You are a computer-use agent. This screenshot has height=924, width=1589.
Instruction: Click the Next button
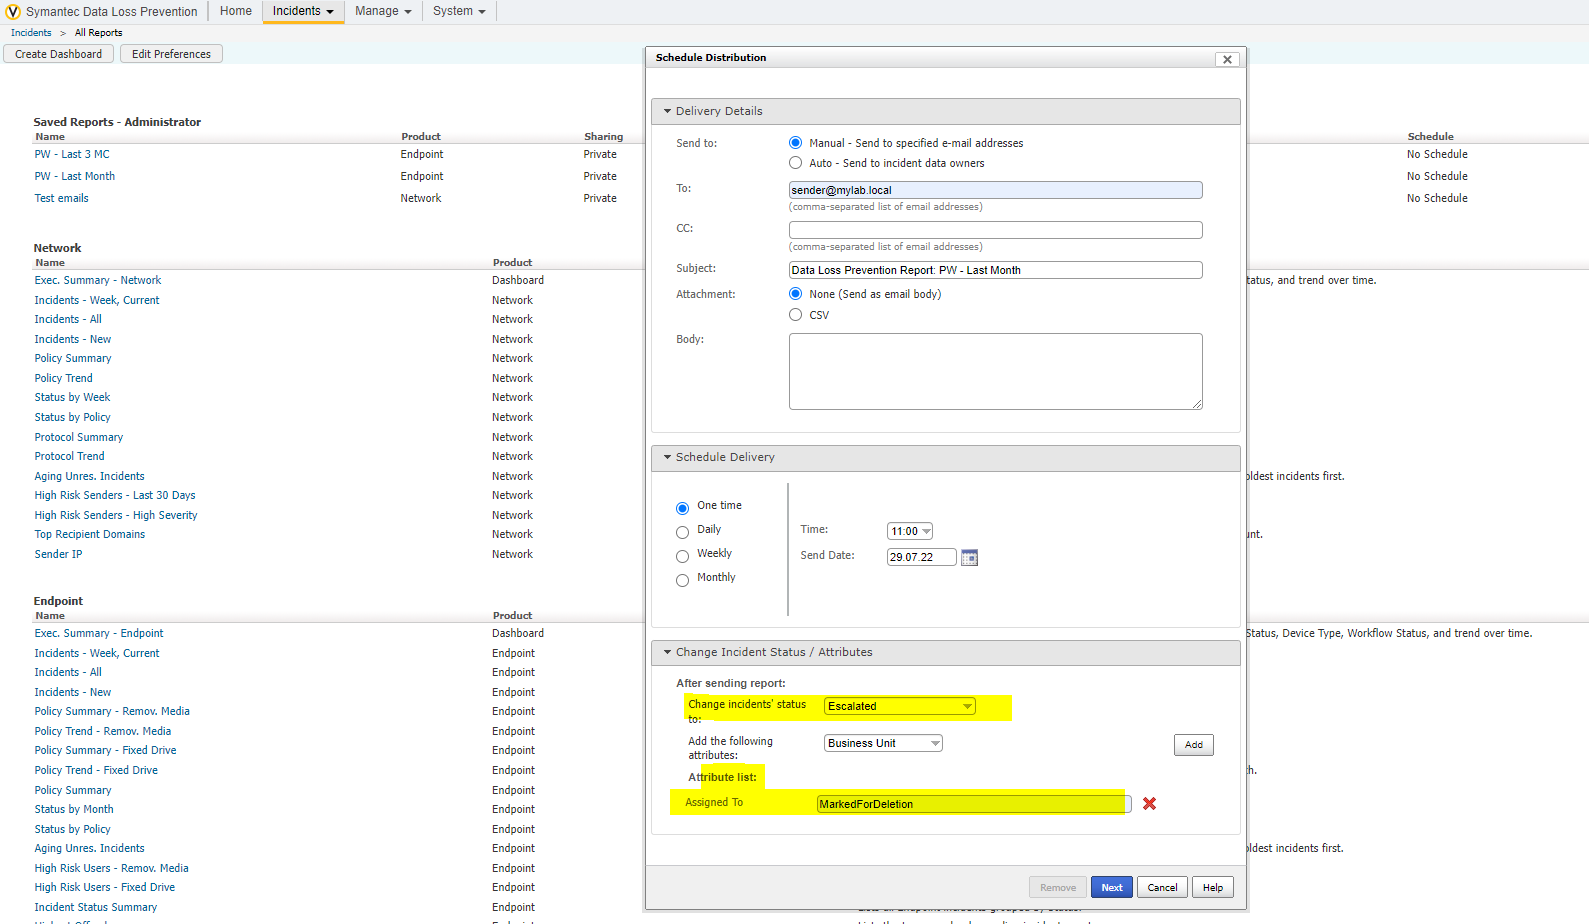1111,888
